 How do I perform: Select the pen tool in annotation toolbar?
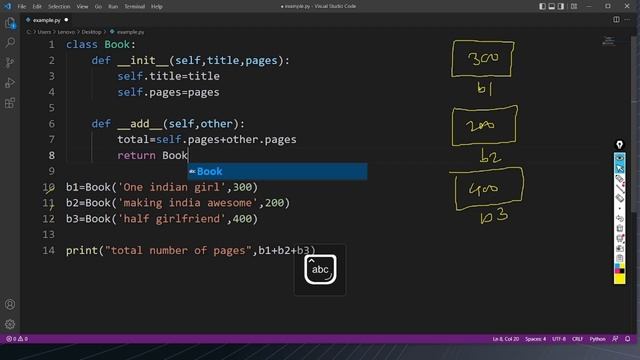[620, 179]
